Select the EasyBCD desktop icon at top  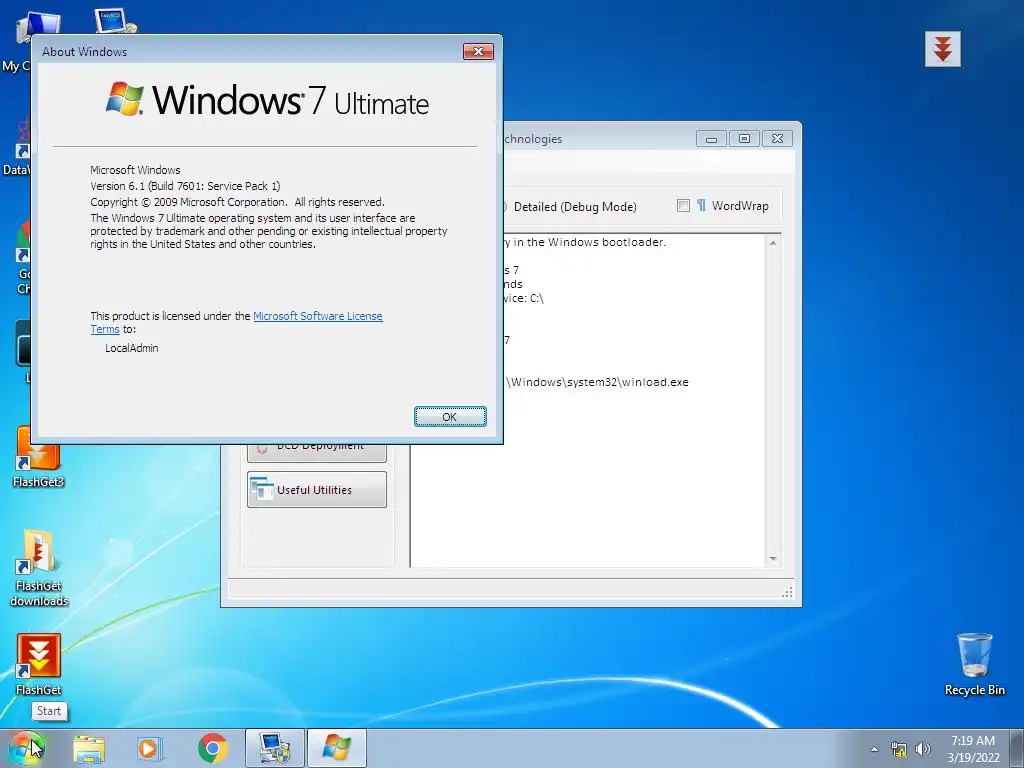(x=115, y=21)
